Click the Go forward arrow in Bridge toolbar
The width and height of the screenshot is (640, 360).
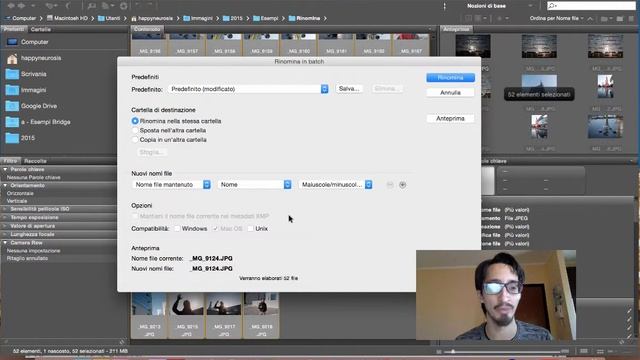coord(22,5)
